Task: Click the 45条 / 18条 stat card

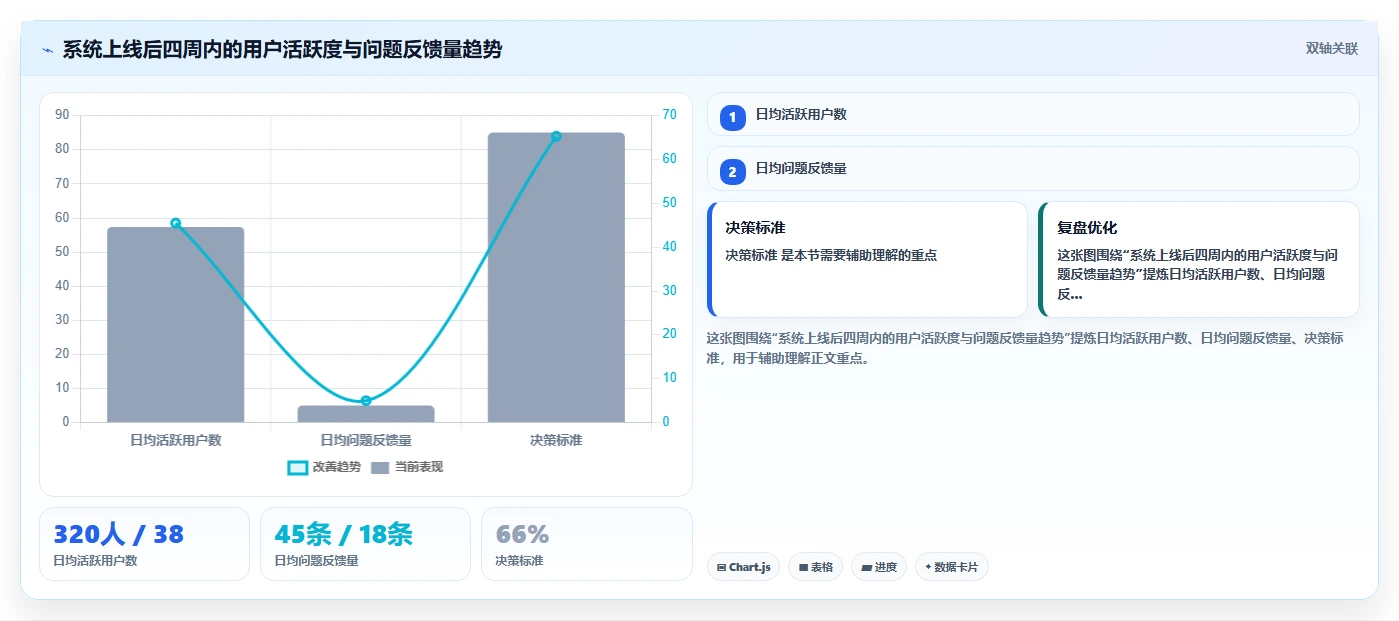Action: point(365,544)
